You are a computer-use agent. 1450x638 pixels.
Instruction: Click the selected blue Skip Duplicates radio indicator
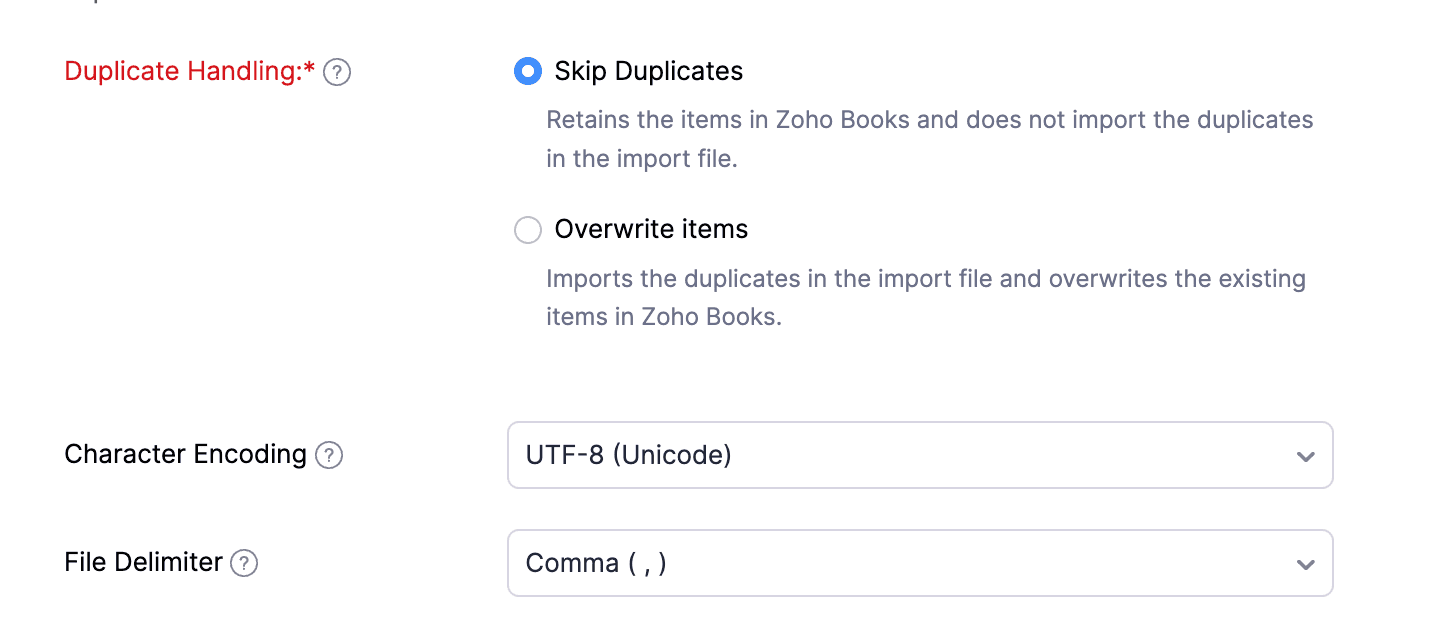click(527, 71)
